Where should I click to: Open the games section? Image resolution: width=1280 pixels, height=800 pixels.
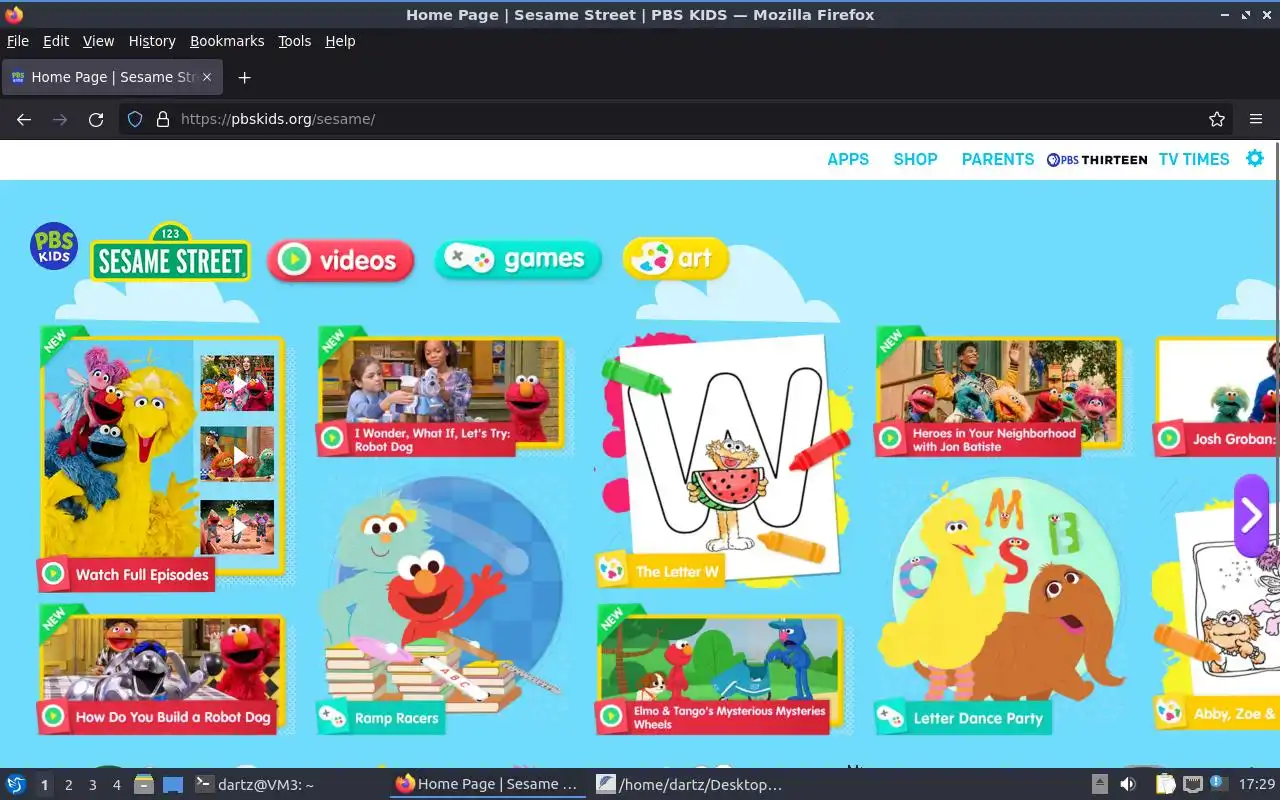coord(518,260)
